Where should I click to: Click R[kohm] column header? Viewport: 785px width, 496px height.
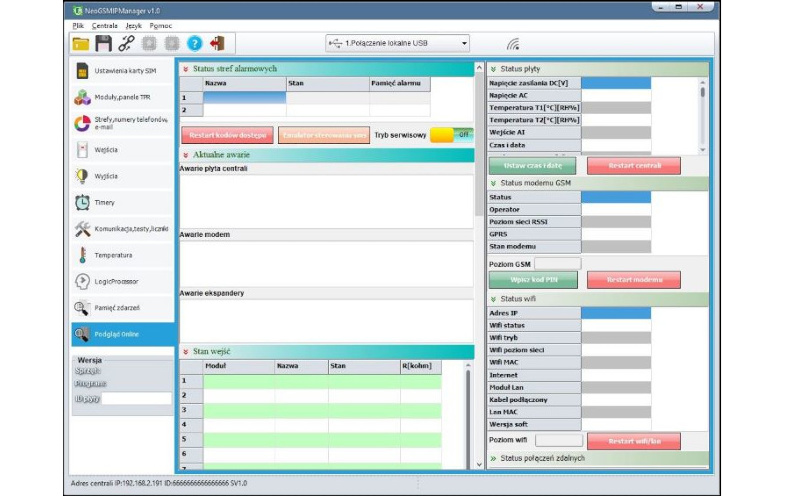point(421,366)
